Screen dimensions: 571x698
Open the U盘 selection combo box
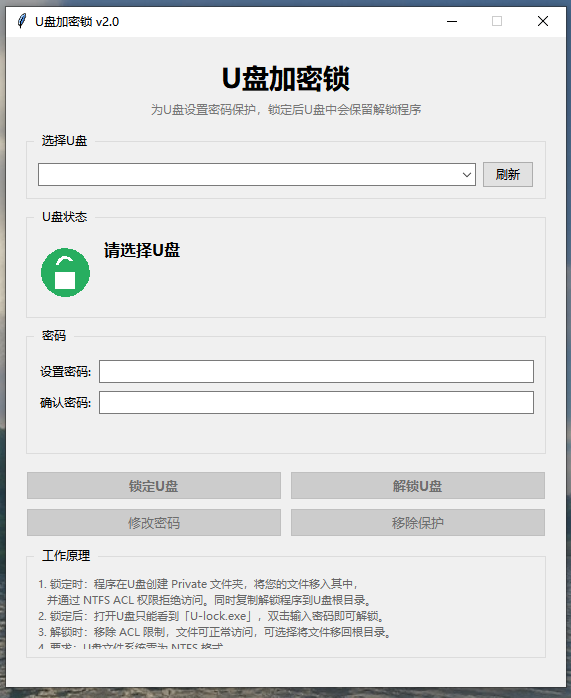click(257, 174)
